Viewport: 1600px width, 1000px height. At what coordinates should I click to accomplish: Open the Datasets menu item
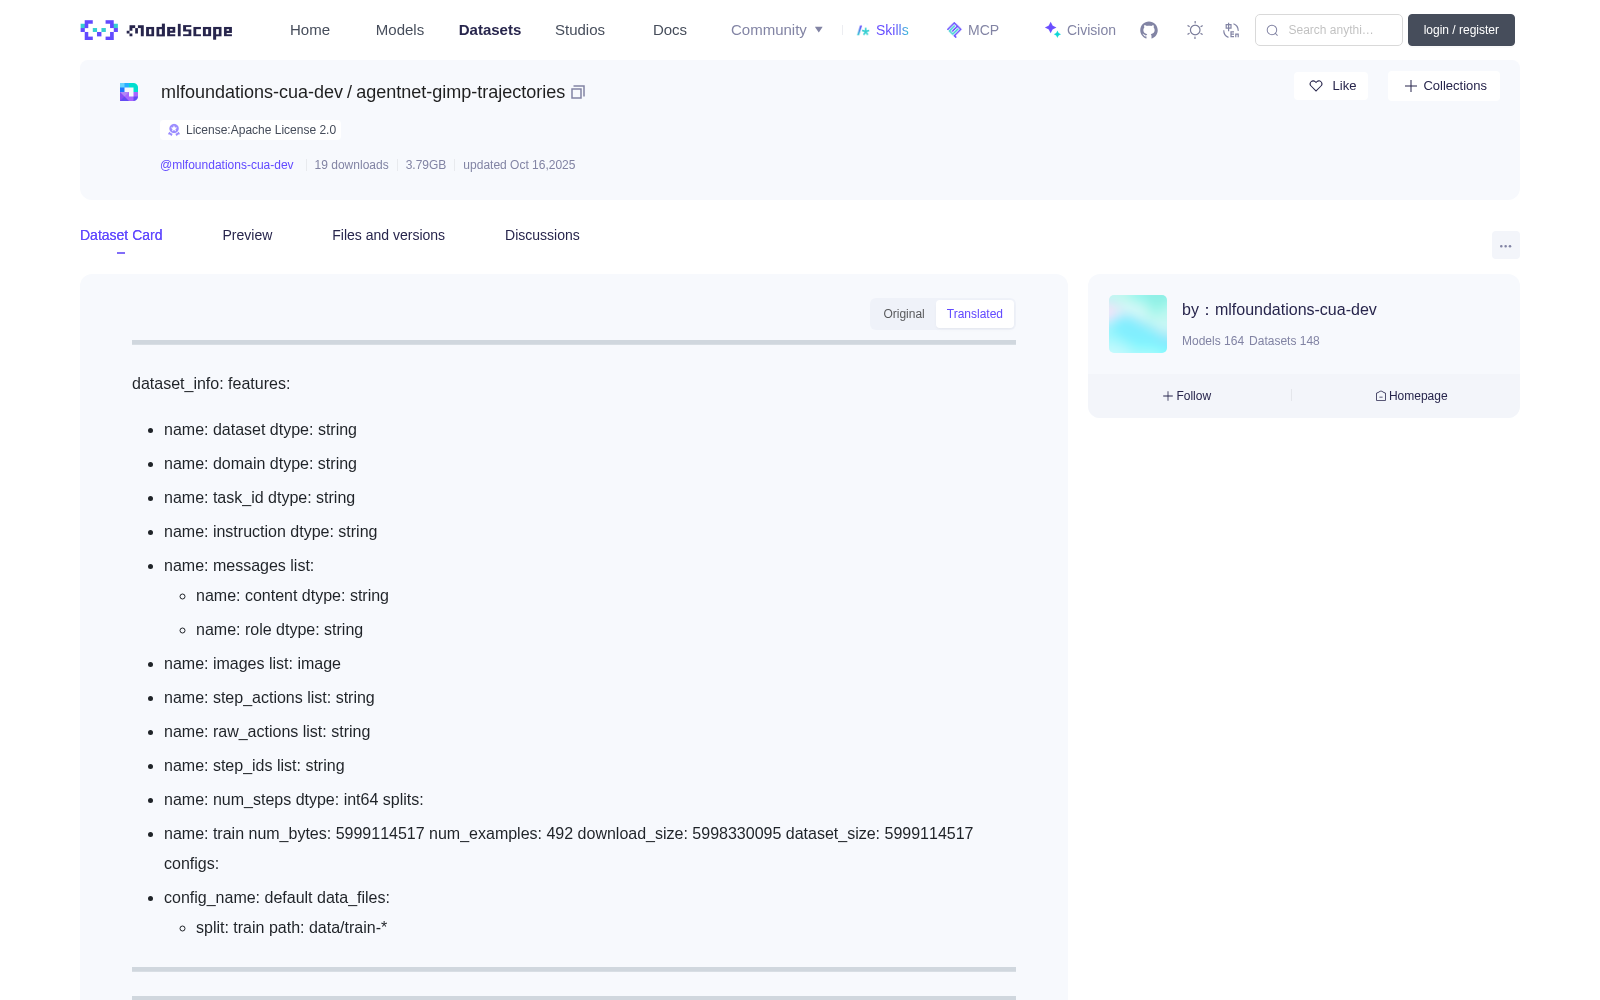[490, 30]
